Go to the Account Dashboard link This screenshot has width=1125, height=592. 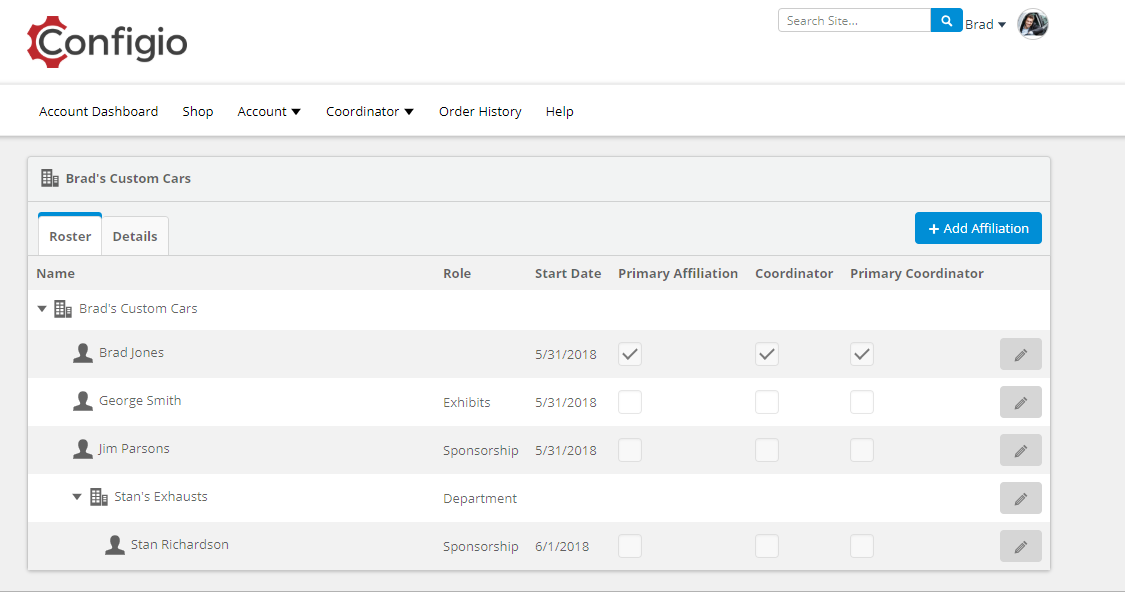pyautogui.click(x=98, y=111)
